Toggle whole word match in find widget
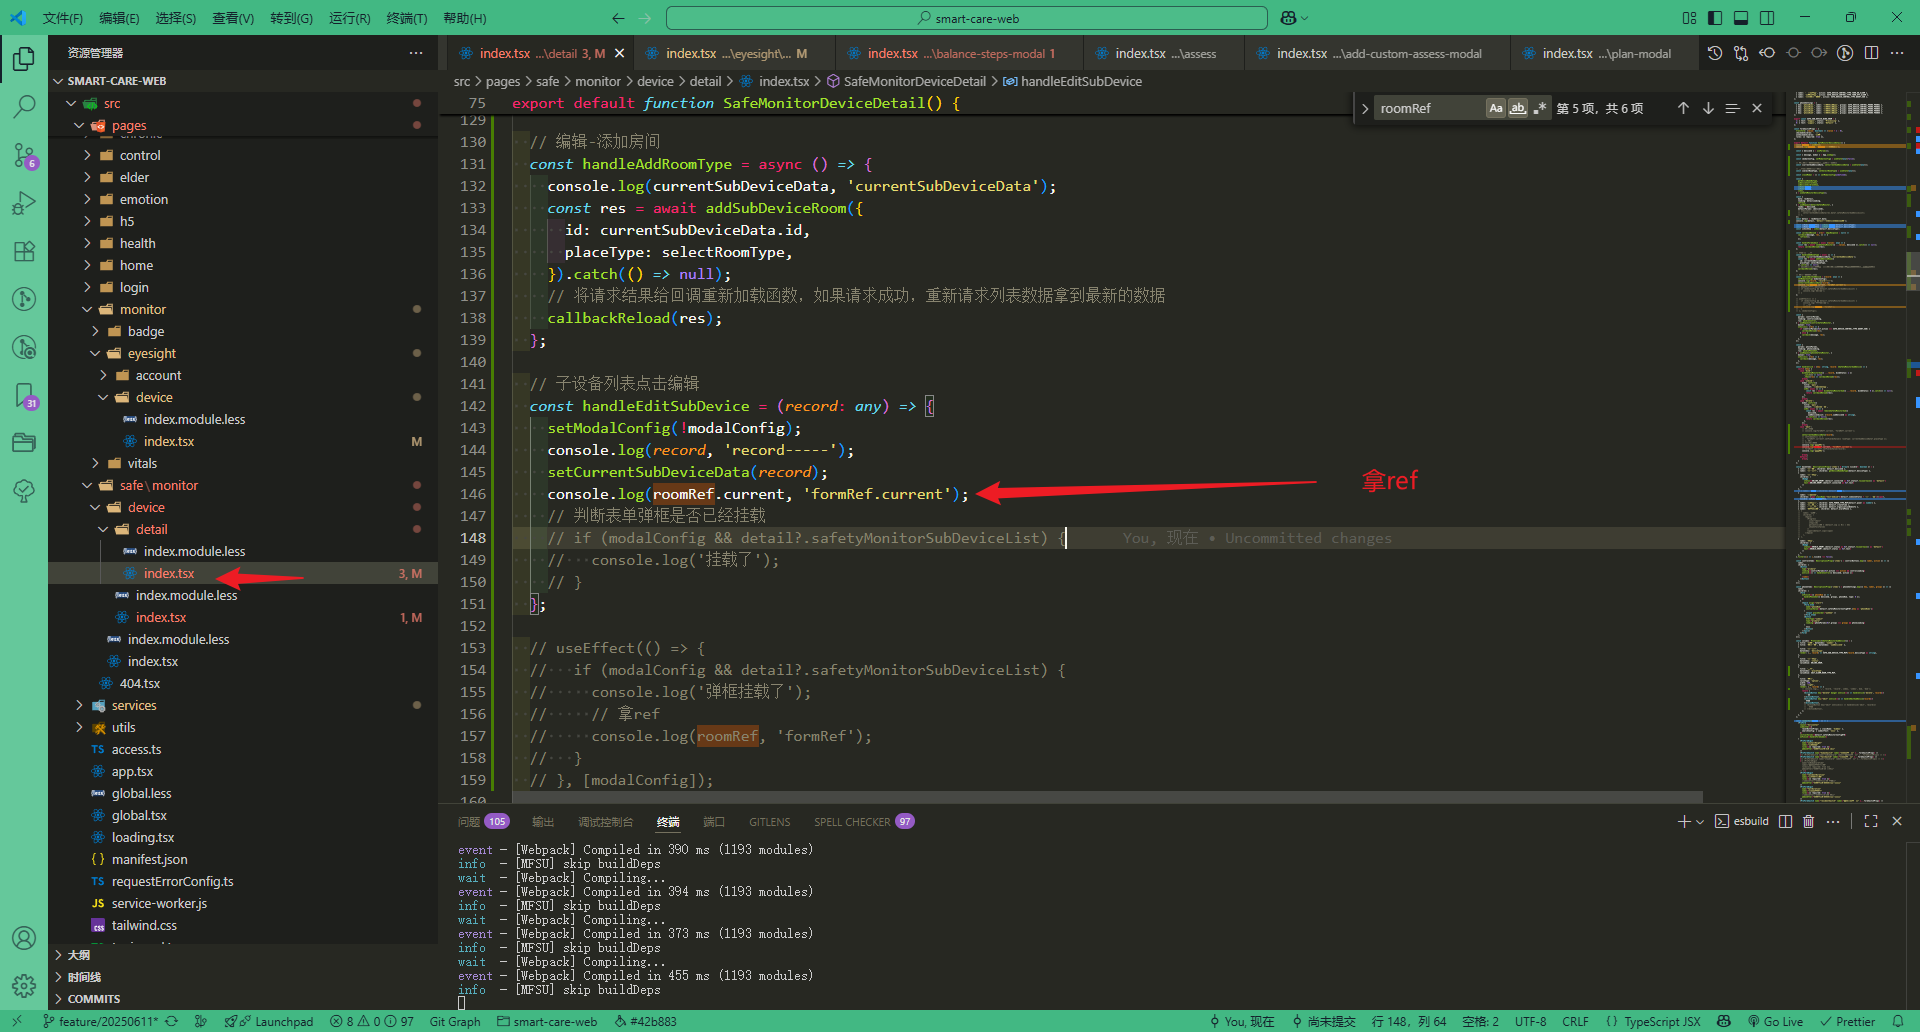 point(1518,107)
